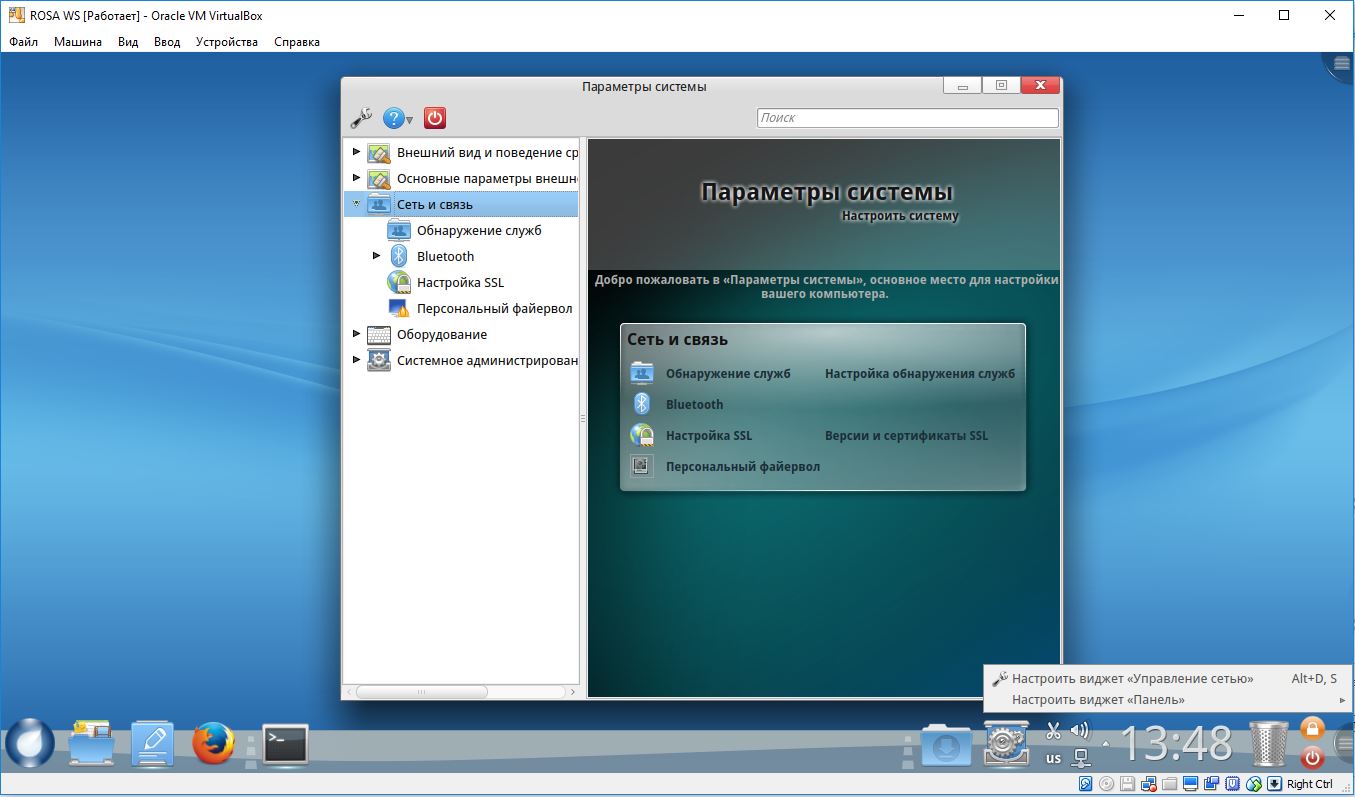1355x797 pixels.
Task: Expand the Внешний вид и поведение category arrow
Action: 357,152
